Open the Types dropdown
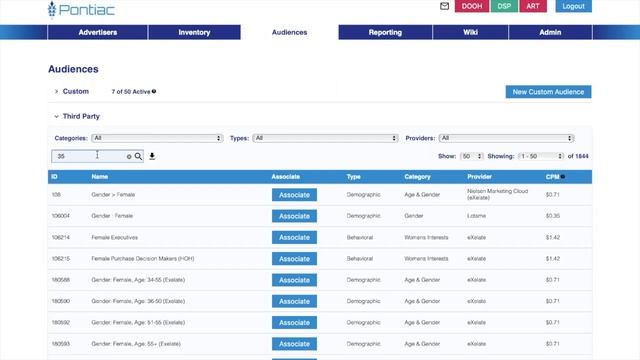 [x=325, y=138]
